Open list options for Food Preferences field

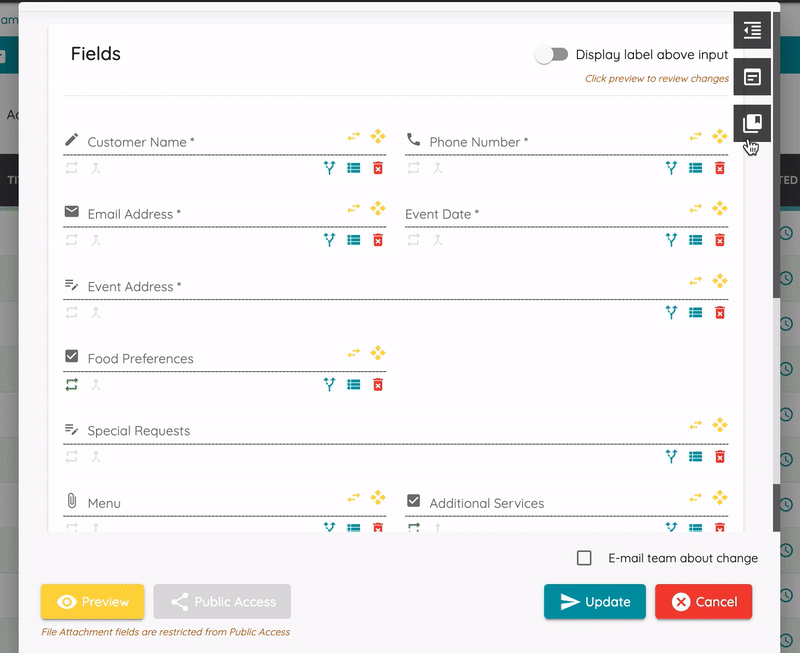(x=354, y=385)
